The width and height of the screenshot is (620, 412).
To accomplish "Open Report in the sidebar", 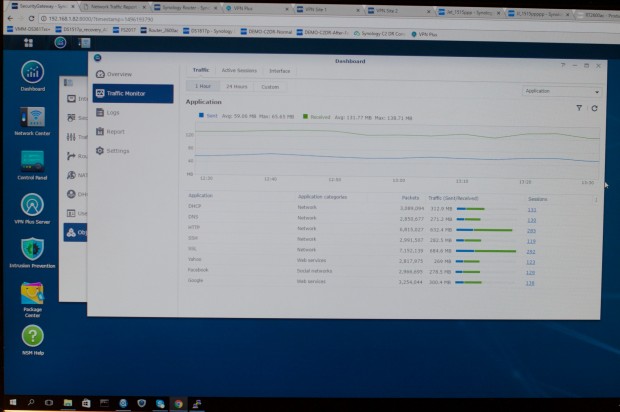I will tap(115, 131).
